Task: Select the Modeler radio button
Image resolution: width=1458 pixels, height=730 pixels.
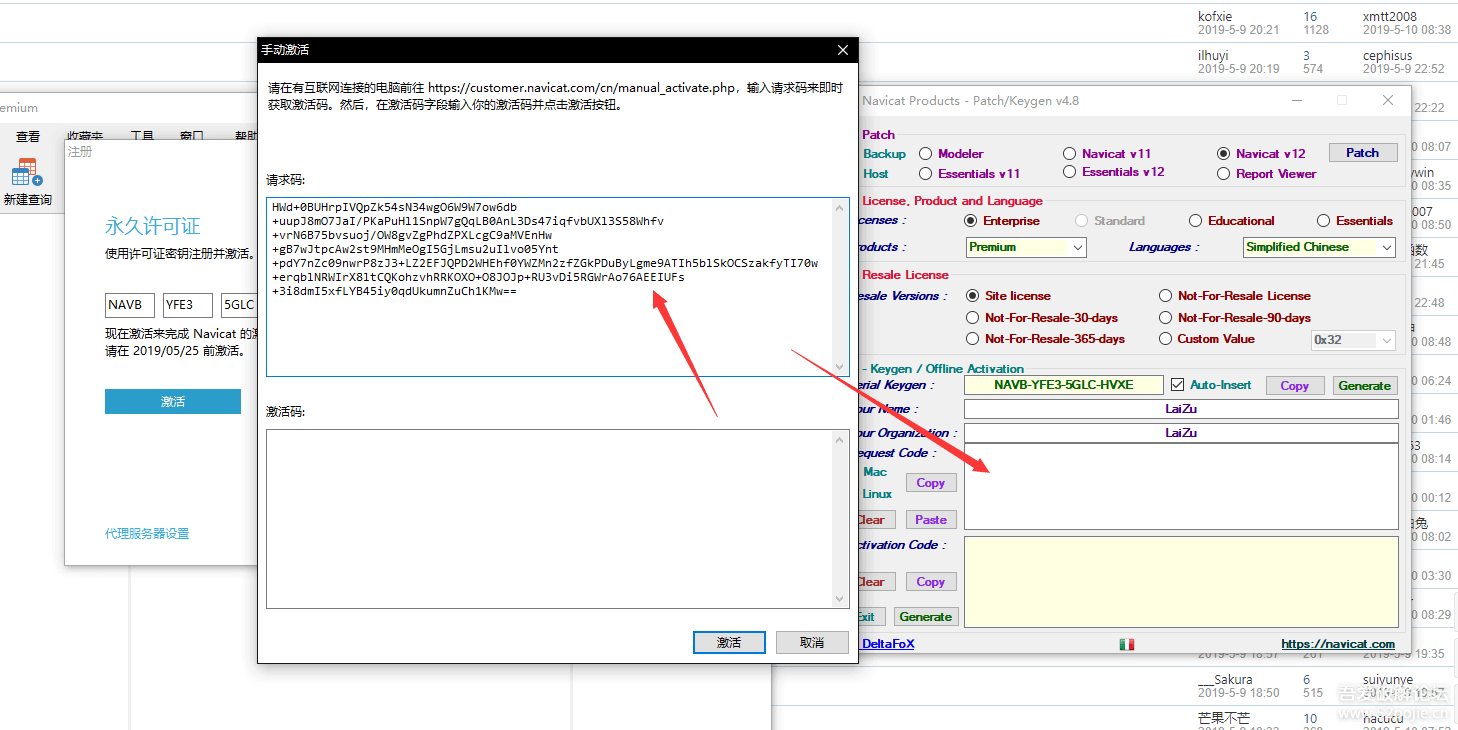Action: pos(926,154)
